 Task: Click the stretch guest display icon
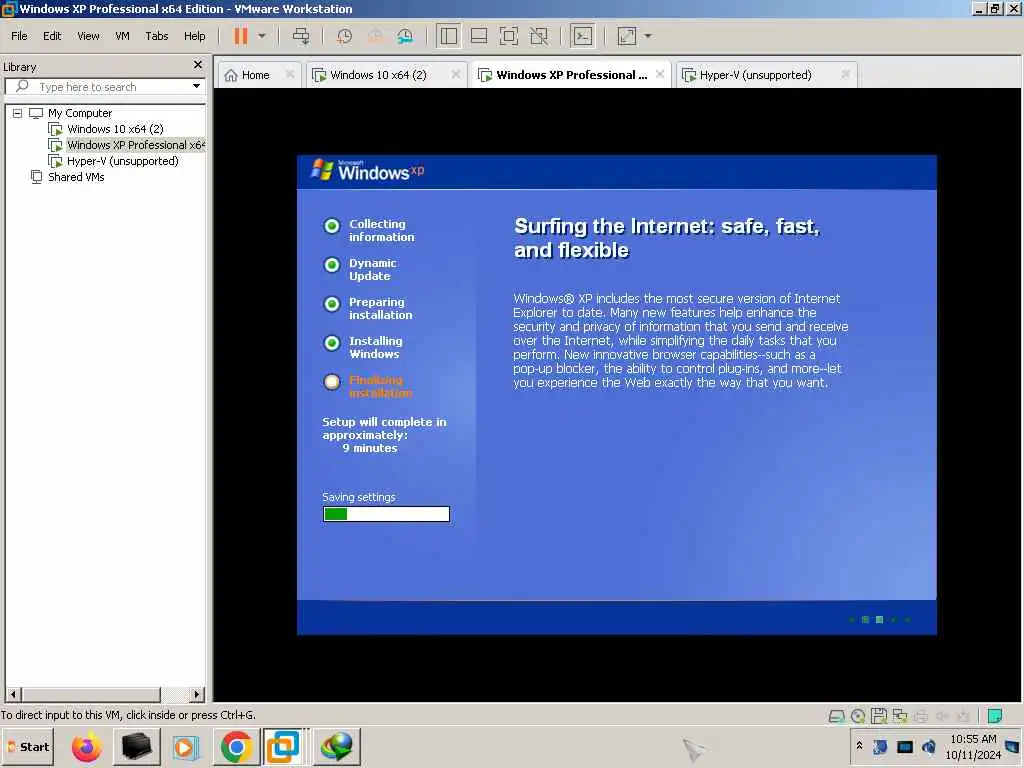[627, 36]
